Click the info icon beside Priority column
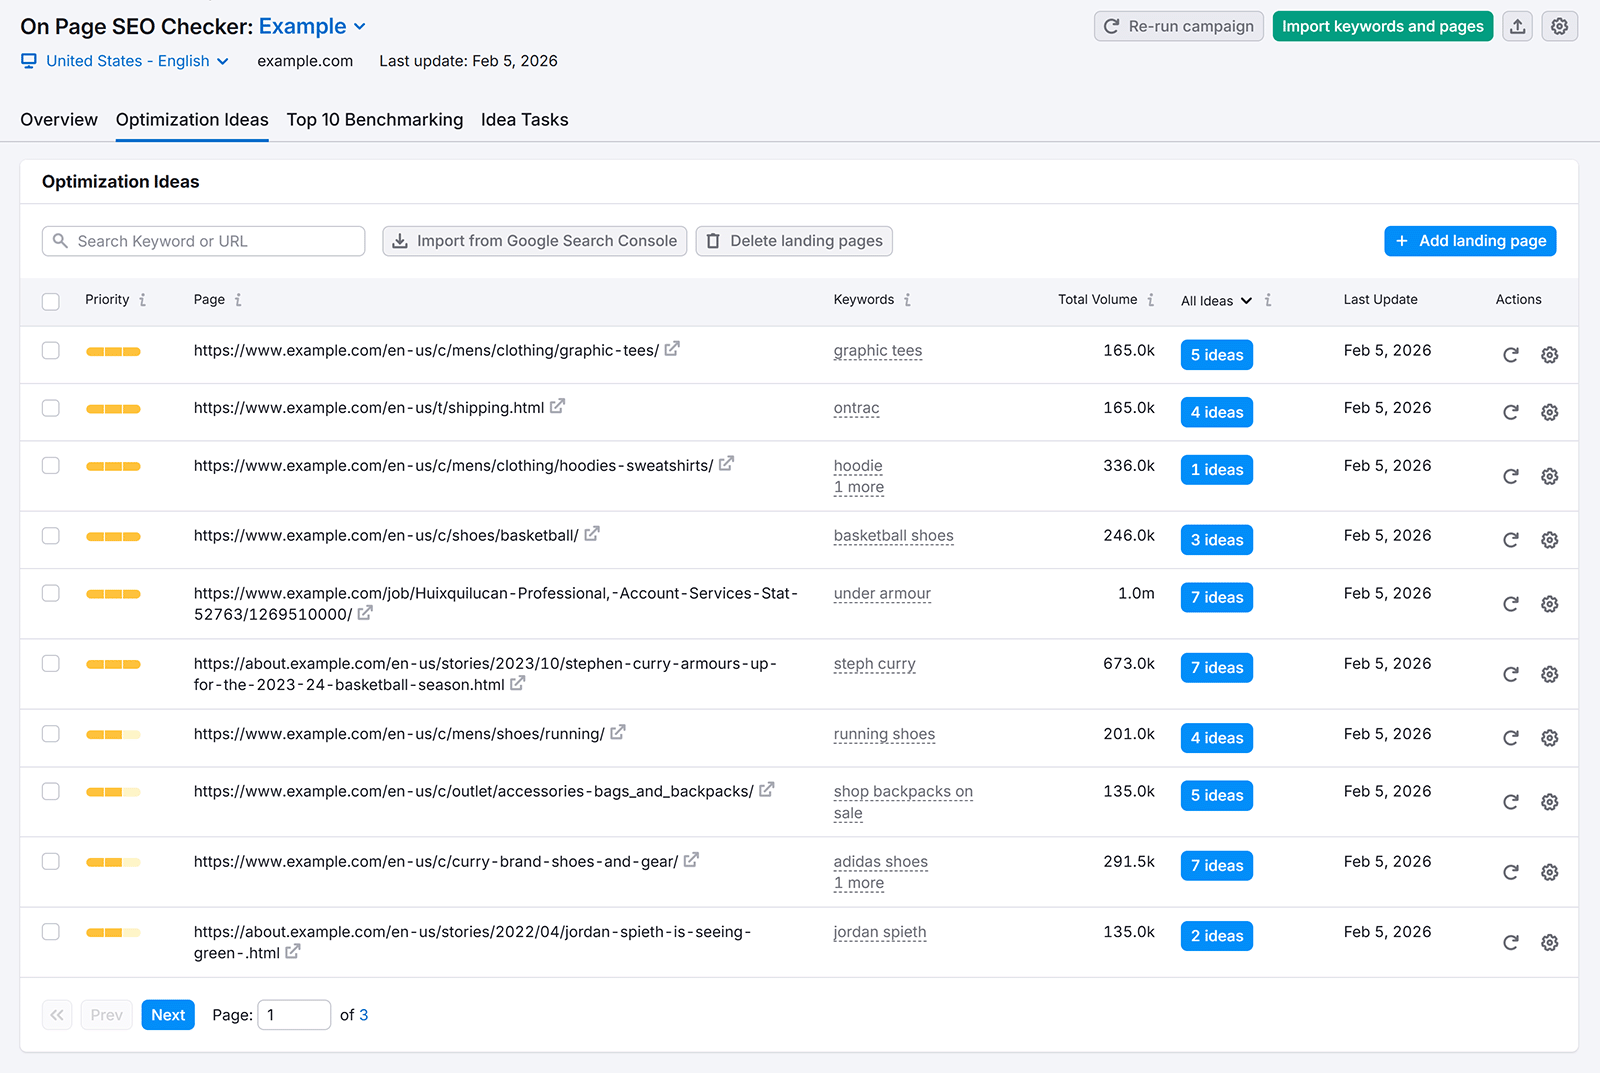1600x1073 pixels. (144, 299)
